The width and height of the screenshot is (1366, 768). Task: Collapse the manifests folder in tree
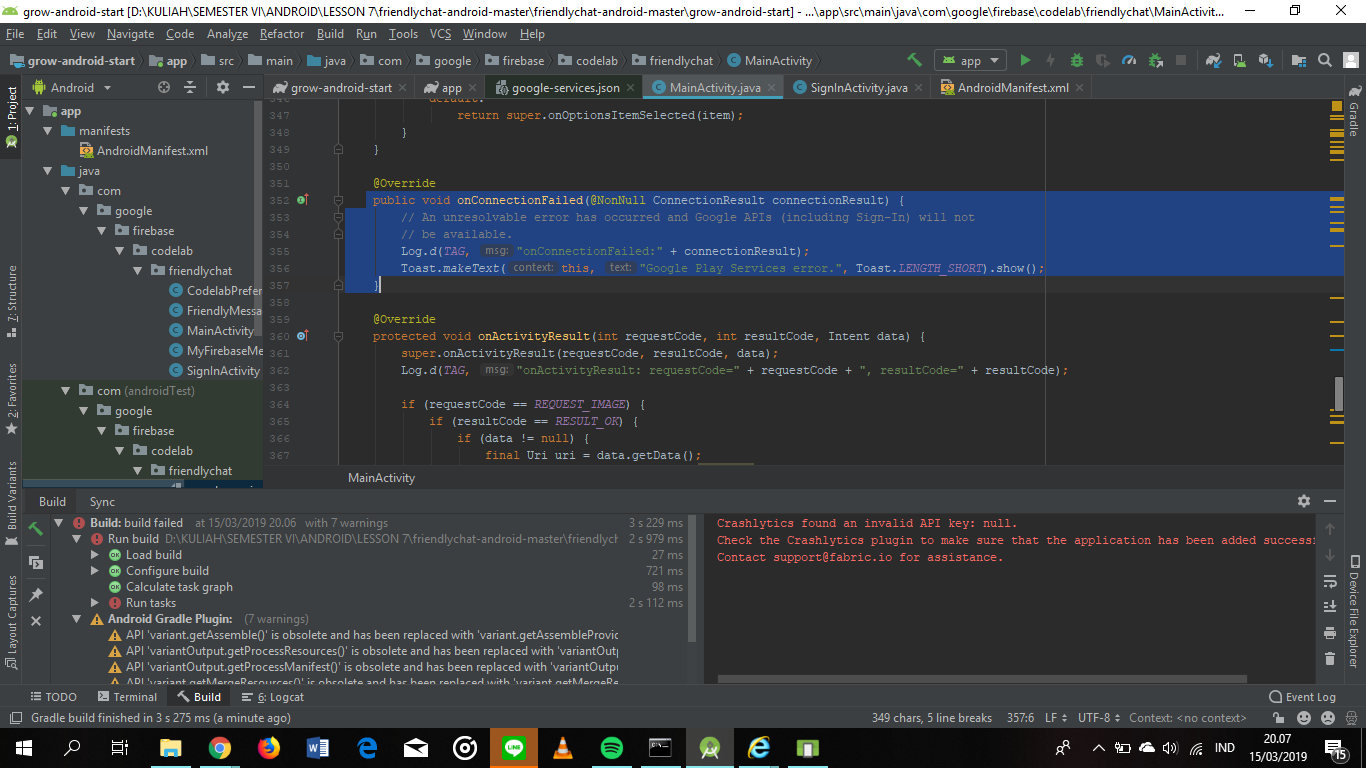coord(49,131)
